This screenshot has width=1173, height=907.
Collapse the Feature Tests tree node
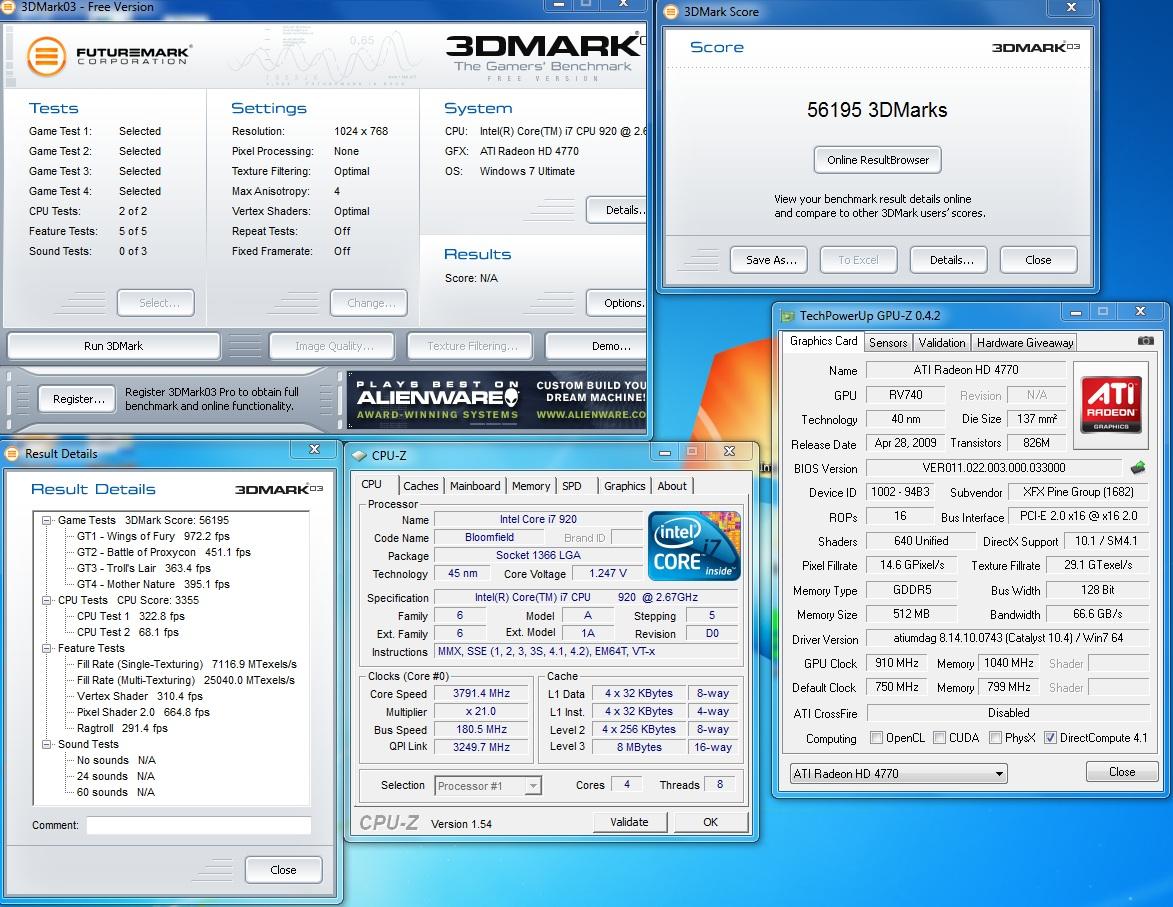click(x=46, y=648)
